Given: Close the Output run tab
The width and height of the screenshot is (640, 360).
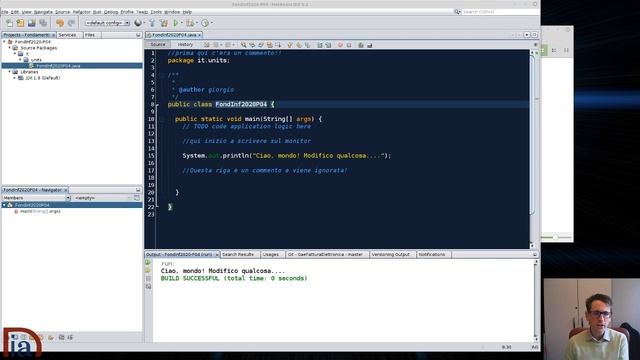Looking at the screenshot, I should pos(217,255).
